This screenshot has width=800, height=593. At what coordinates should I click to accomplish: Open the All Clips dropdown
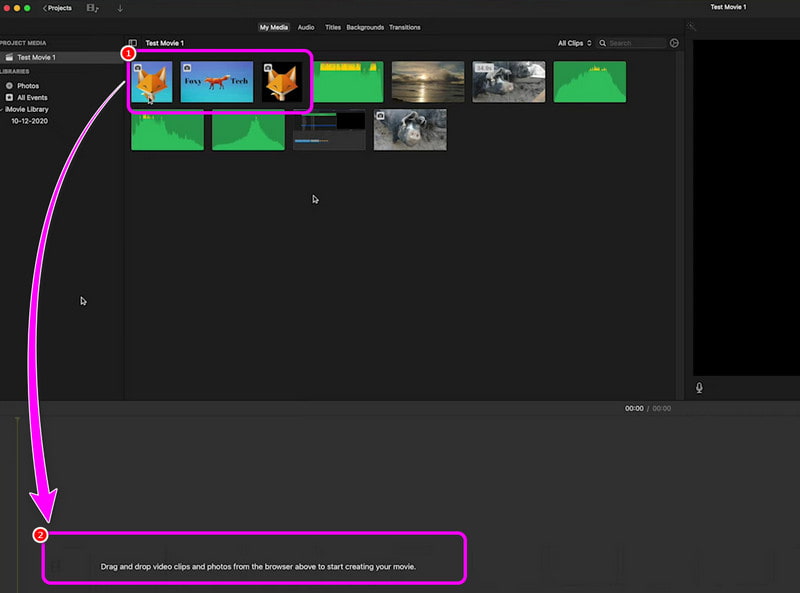[572, 43]
